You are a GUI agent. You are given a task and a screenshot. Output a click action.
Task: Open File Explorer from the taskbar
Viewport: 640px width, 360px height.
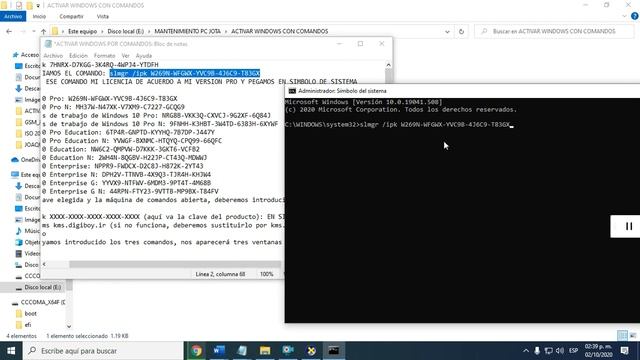pyautogui.click(x=265, y=351)
